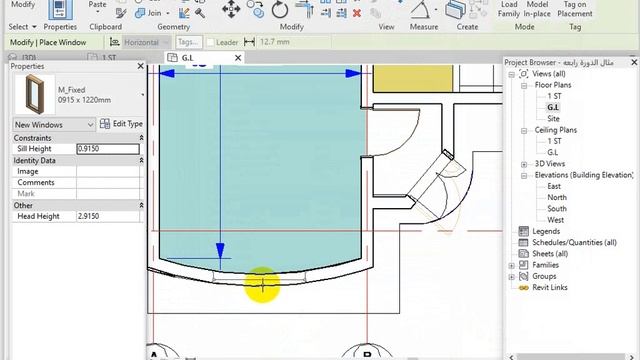Collapse the Floor Plans node
The width and height of the screenshot is (640, 360).
click(x=524, y=86)
